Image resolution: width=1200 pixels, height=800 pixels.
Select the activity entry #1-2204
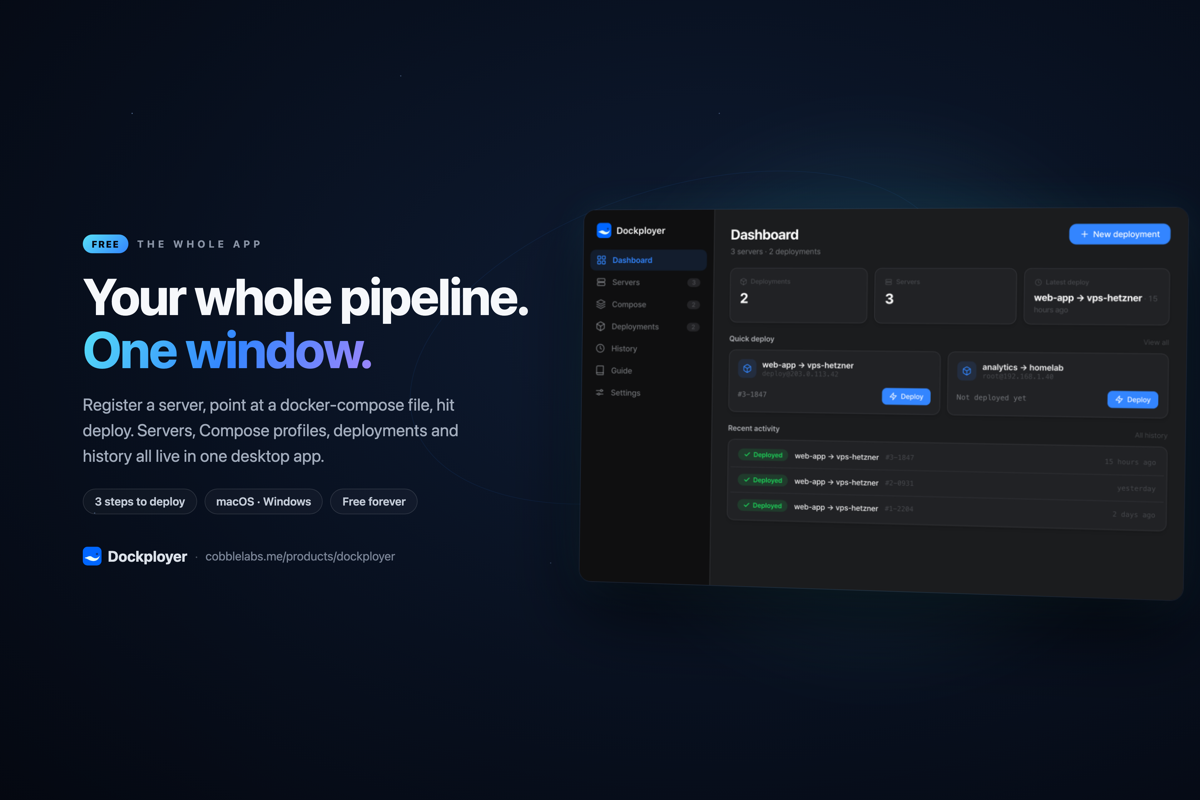coord(946,510)
